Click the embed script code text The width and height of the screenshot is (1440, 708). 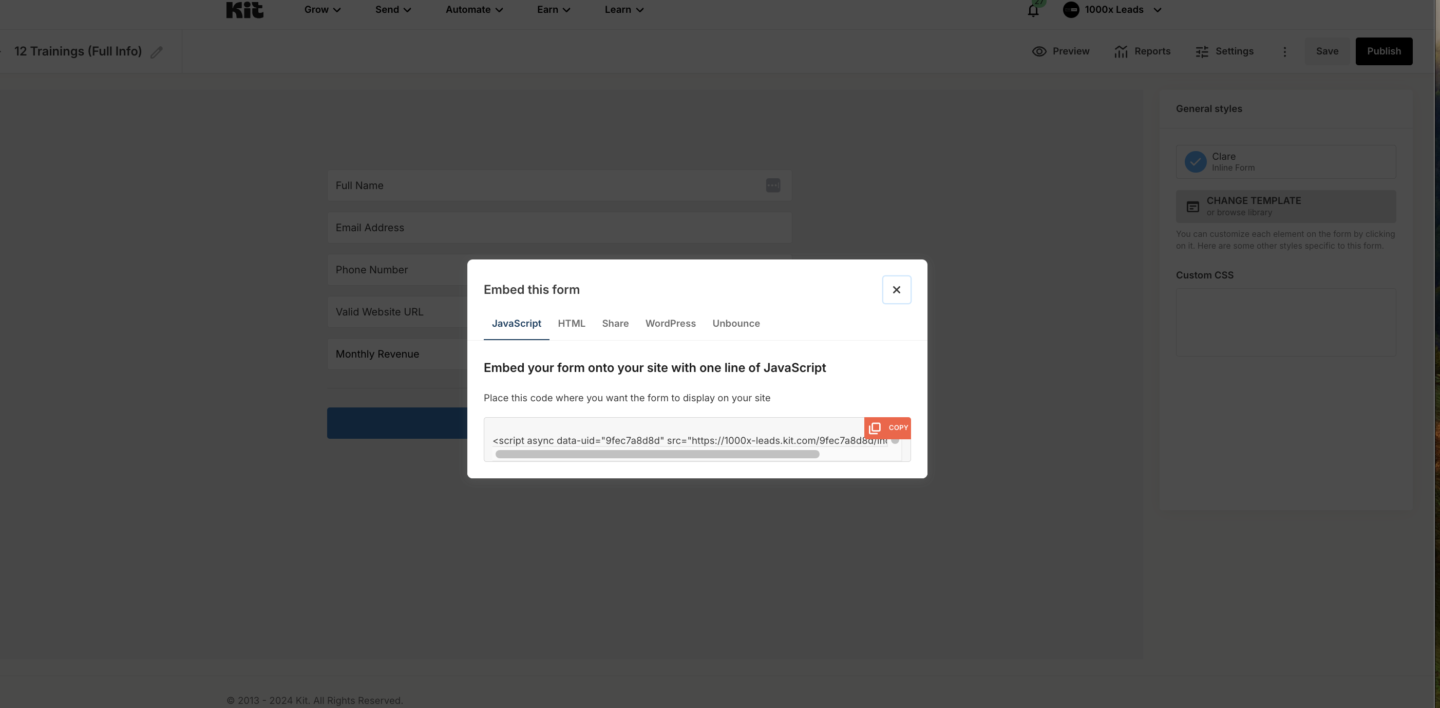tap(690, 440)
